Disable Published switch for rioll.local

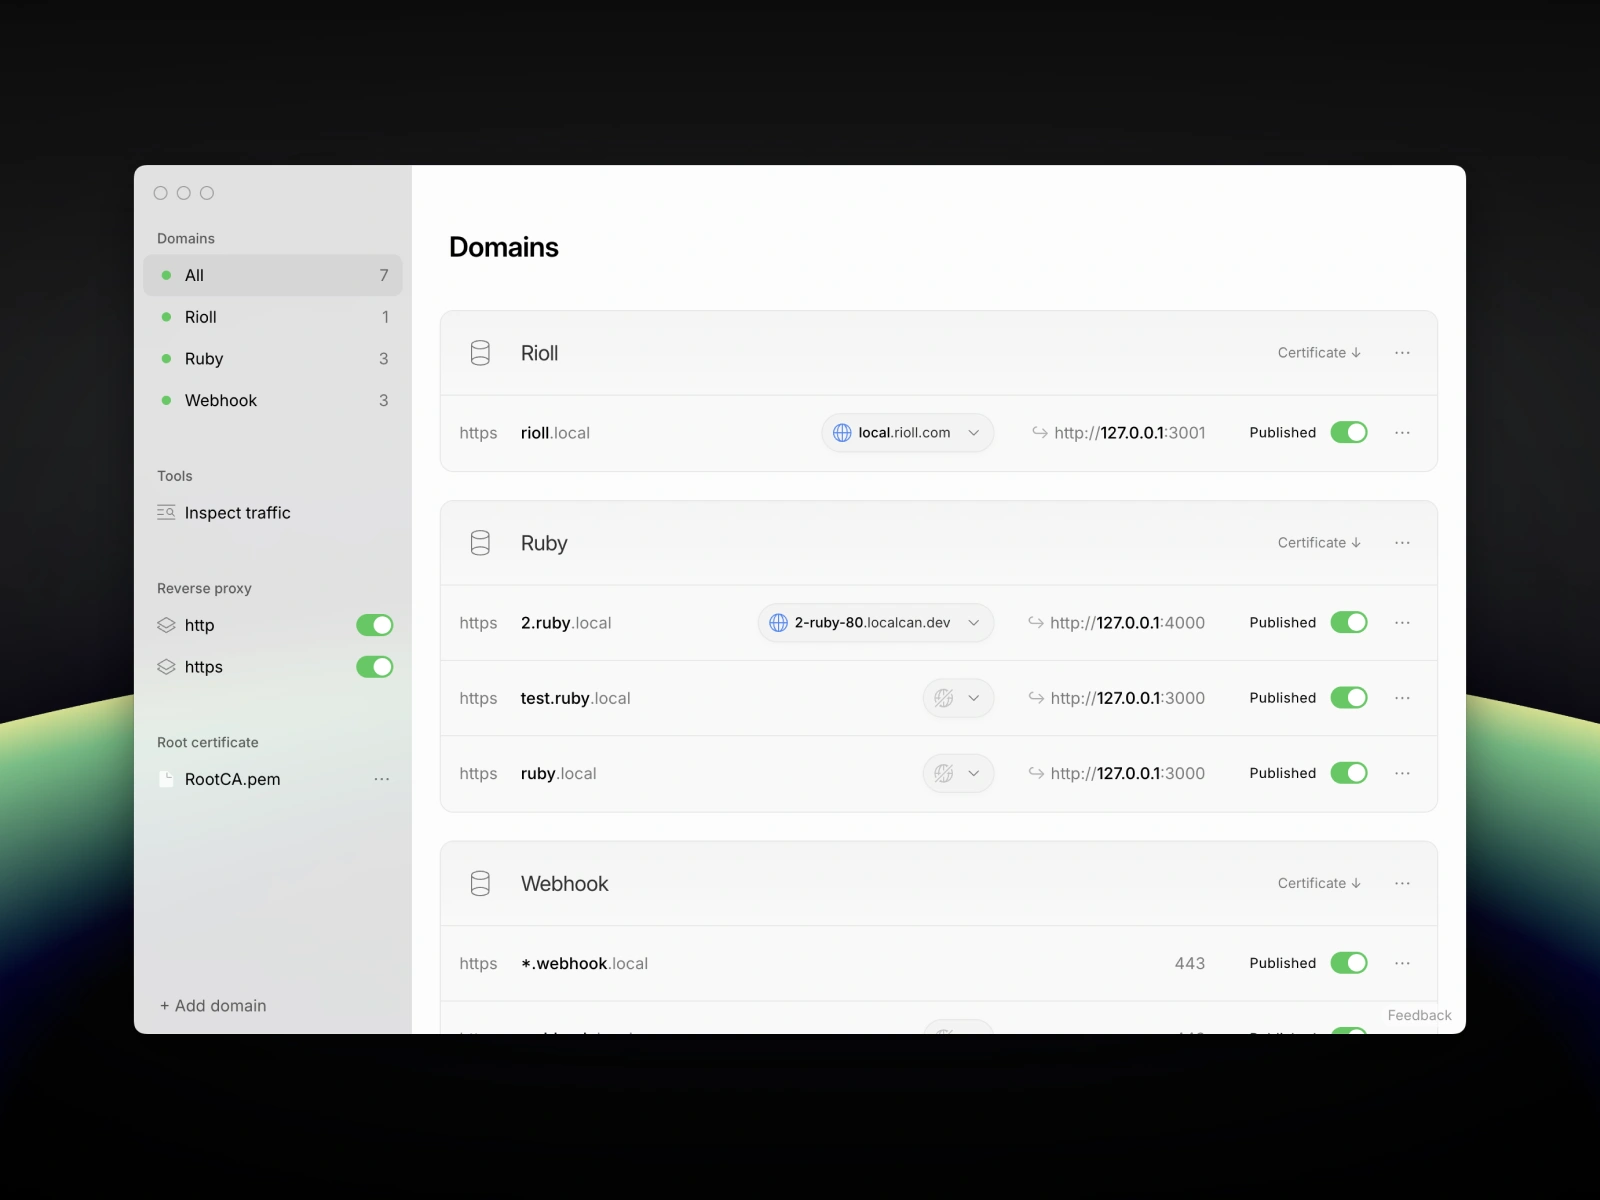coord(1349,433)
